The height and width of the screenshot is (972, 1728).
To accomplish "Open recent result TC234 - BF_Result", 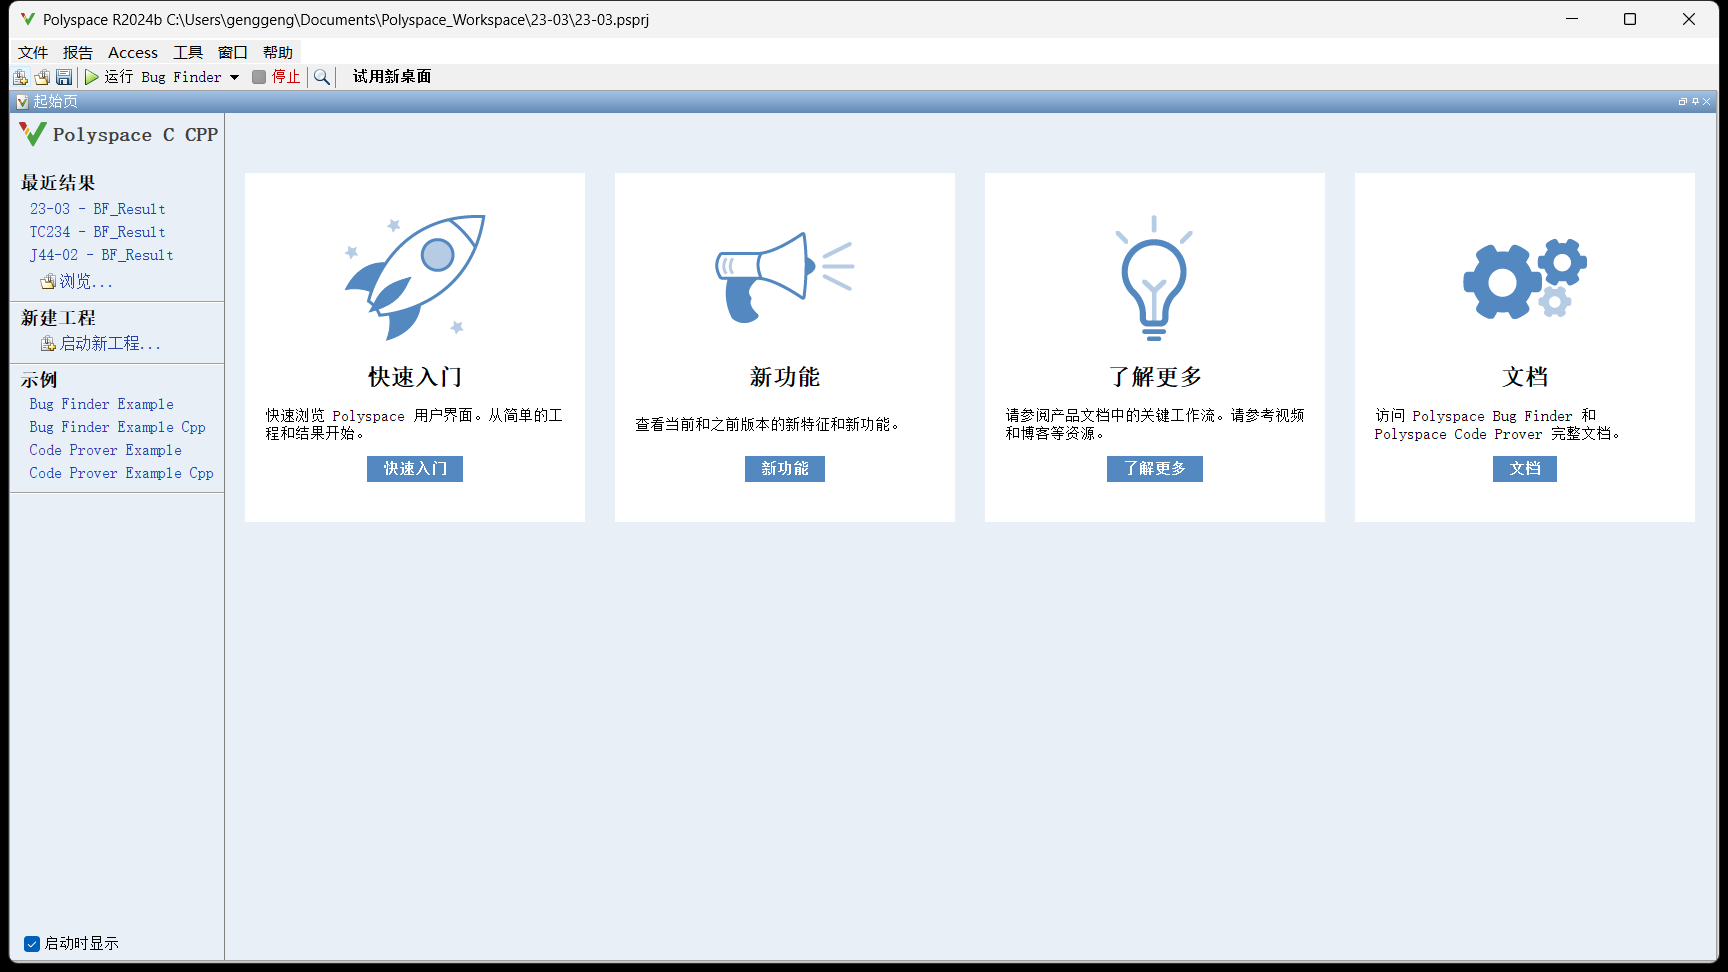I will pos(98,232).
